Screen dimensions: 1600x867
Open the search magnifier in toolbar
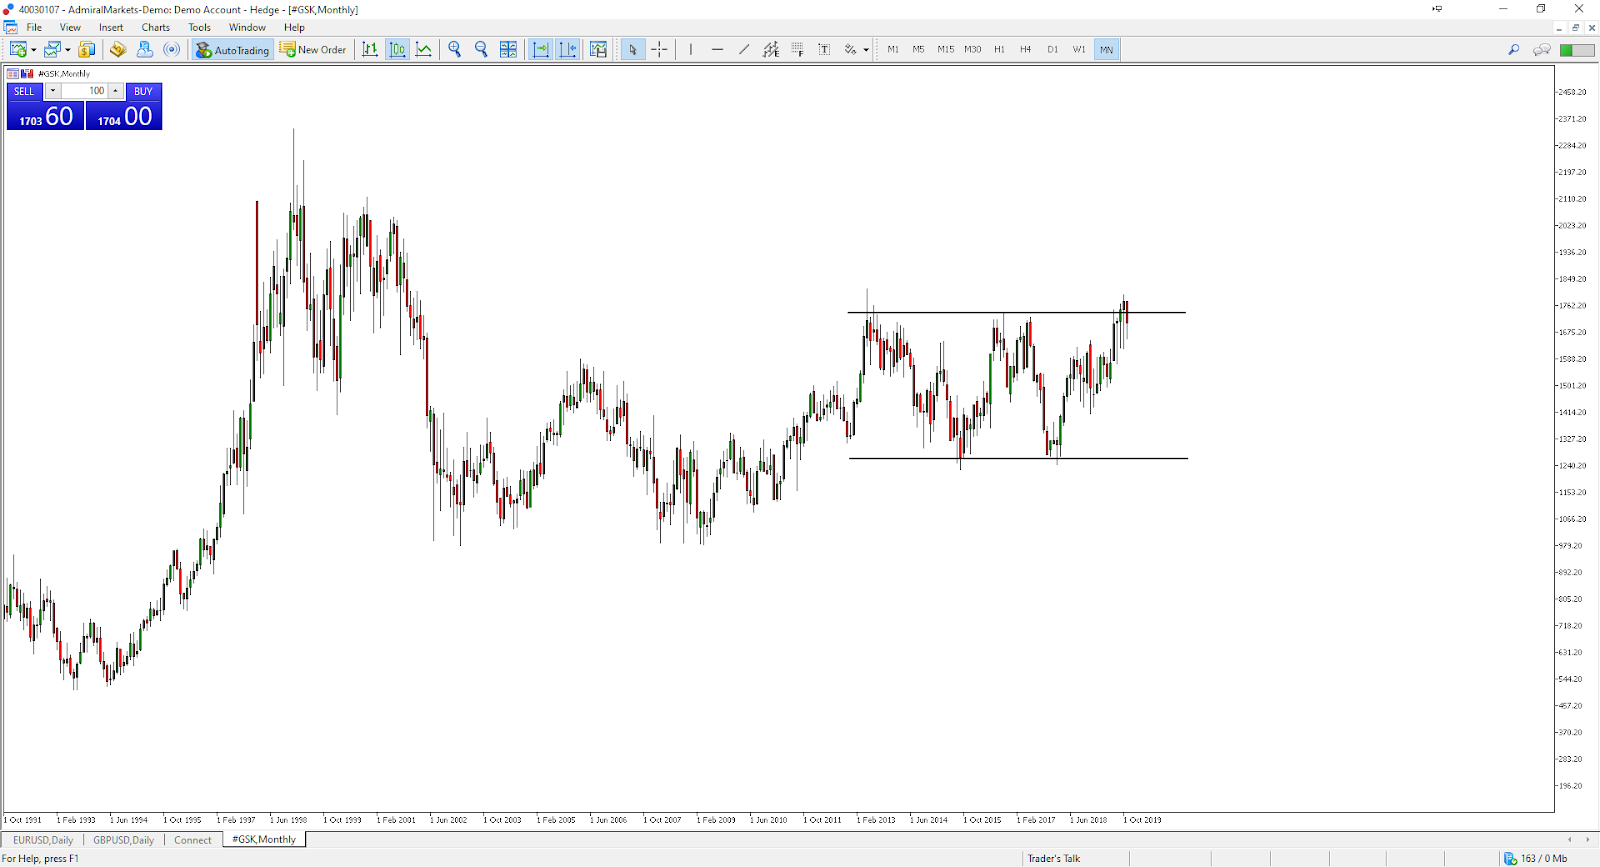[1514, 49]
